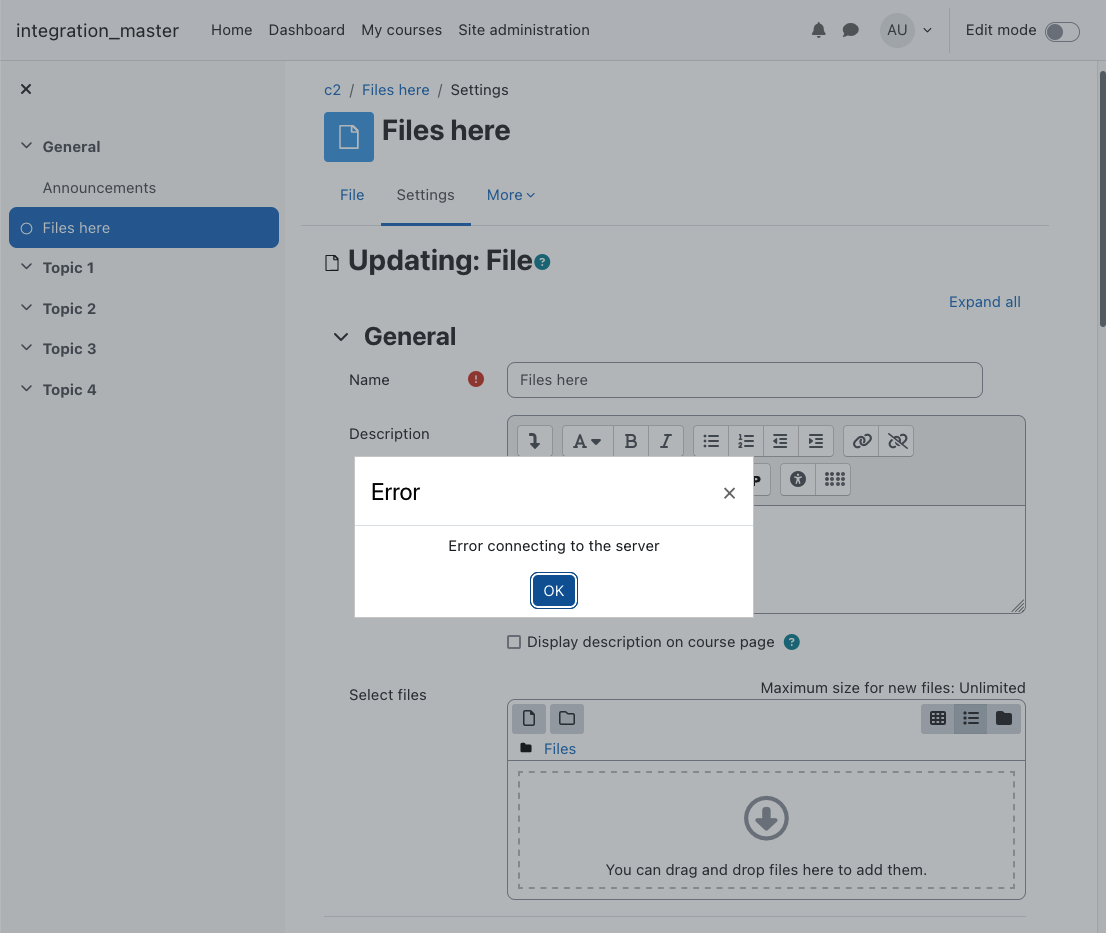Toggle italic formatting in editor
Screen dimensions: 1106x933
pos(665,441)
